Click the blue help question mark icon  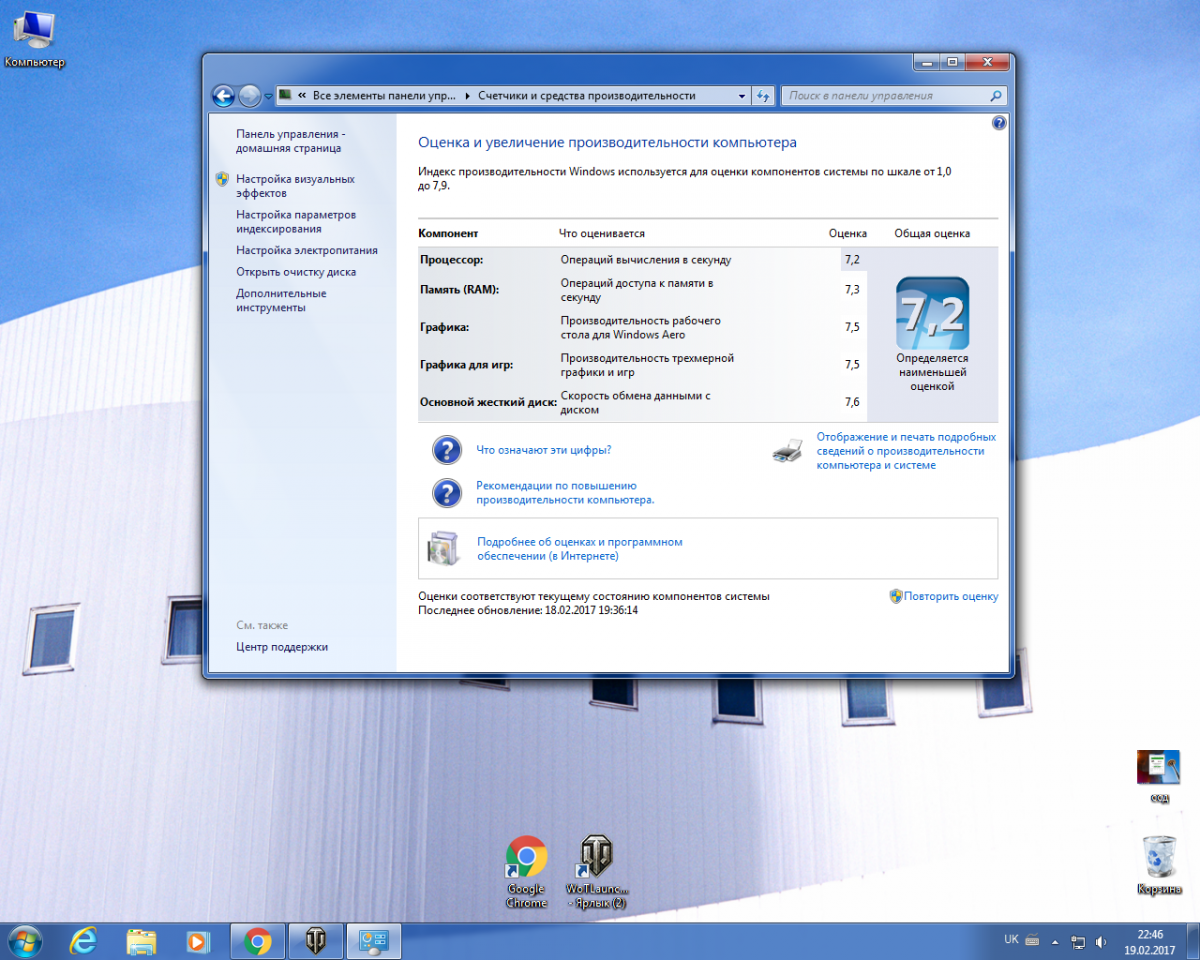point(998,122)
